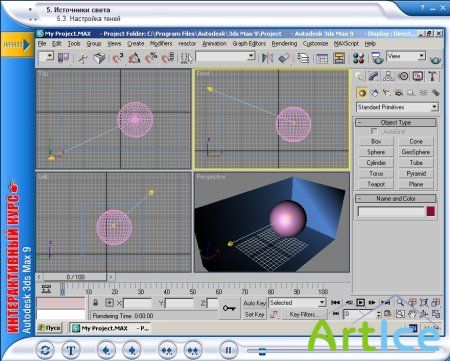Viewport: 450px width, 361px height.
Task: Open the Hierarchy panel tab
Action: tap(388, 76)
